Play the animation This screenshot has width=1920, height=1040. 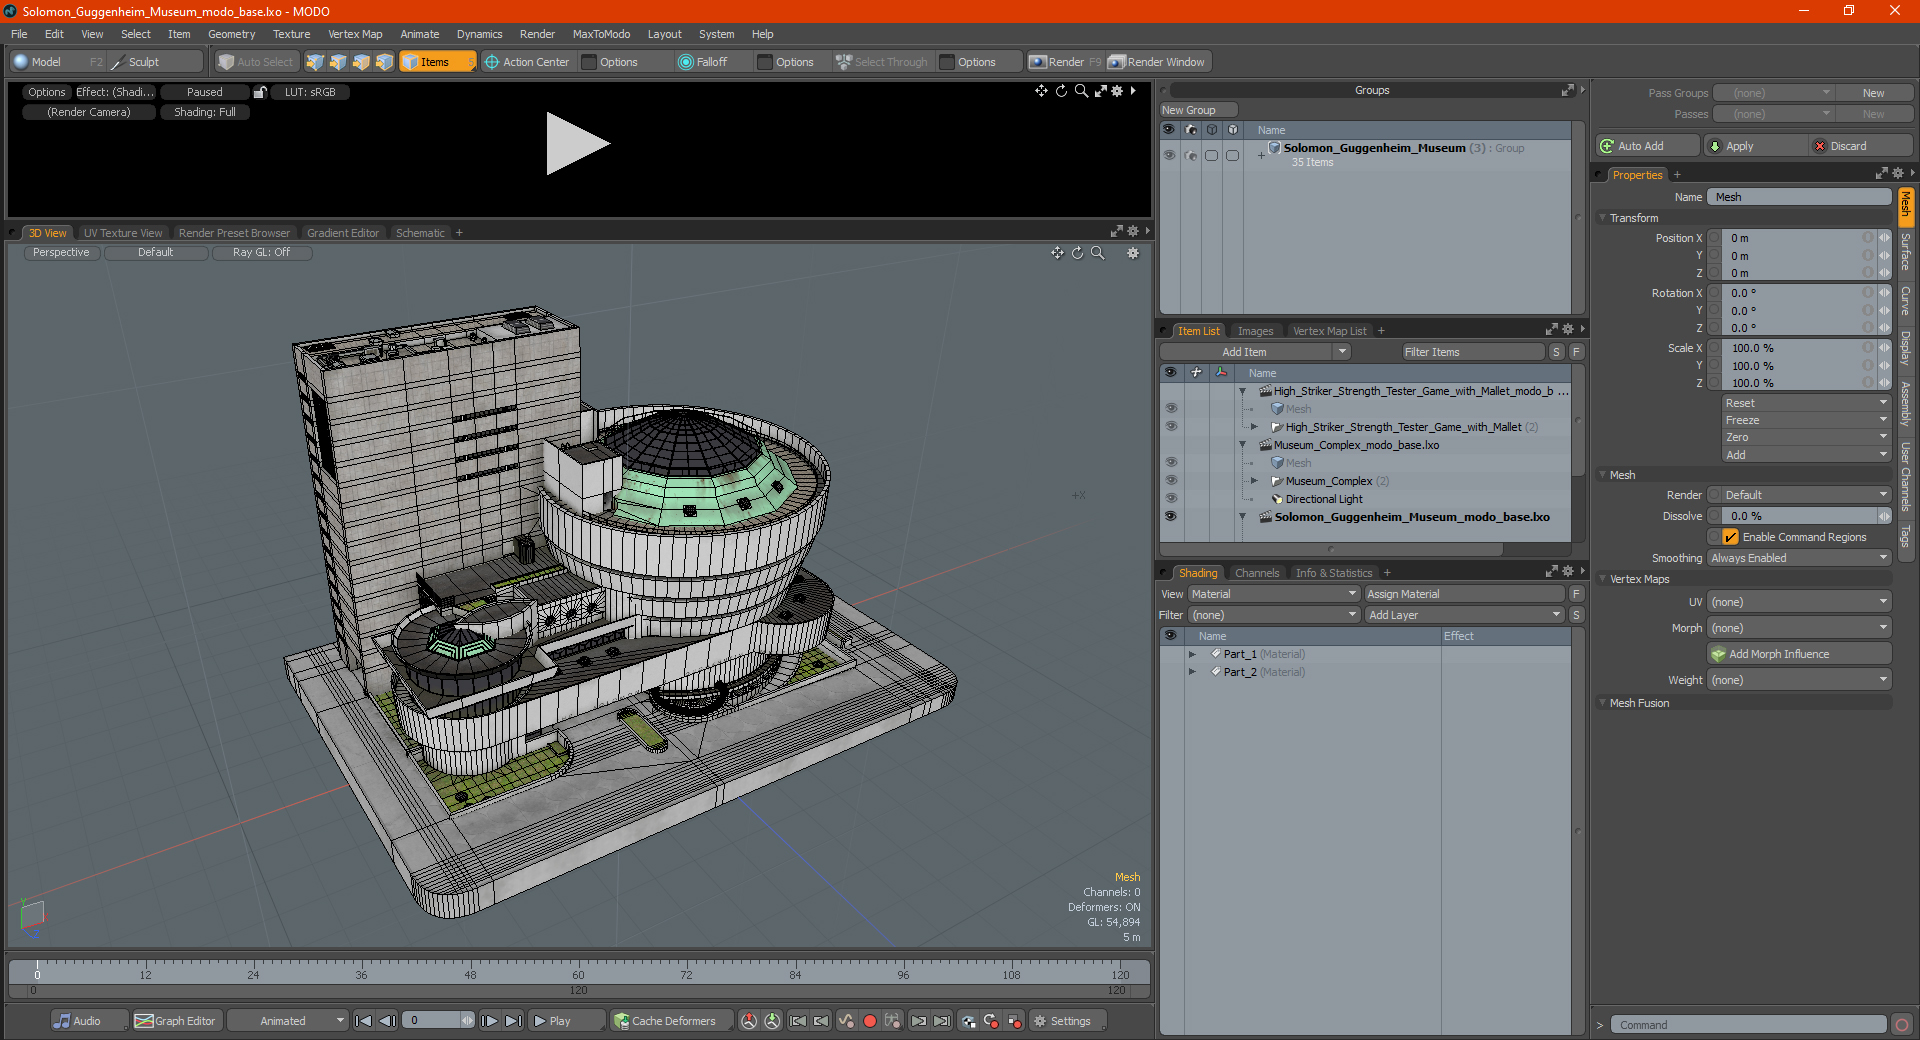tap(565, 1021)
